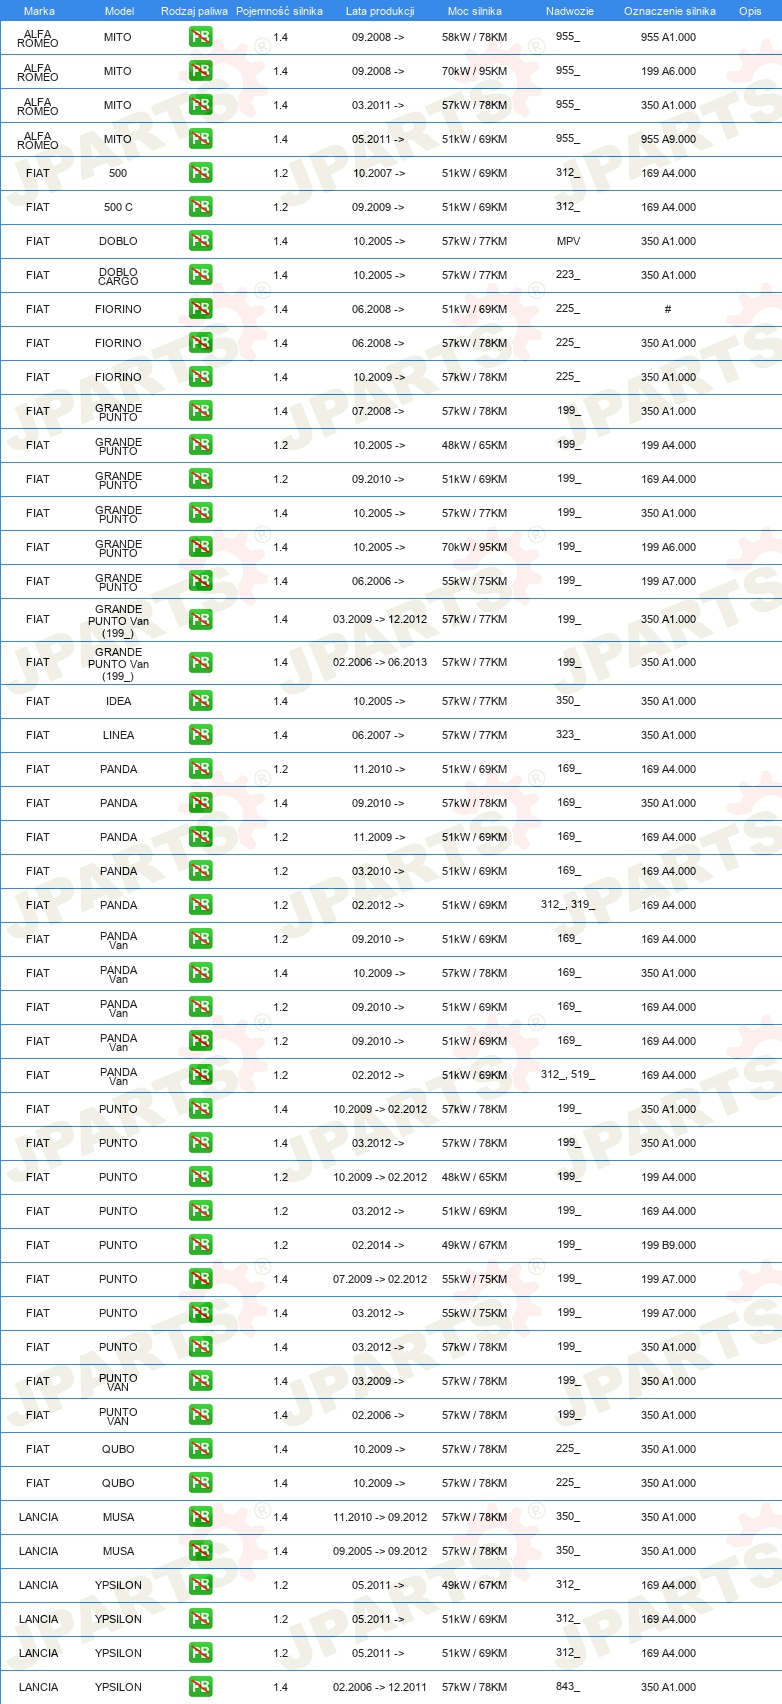Click the Model column header
The width and height of the screenshot is (782, 1704).
119,11
